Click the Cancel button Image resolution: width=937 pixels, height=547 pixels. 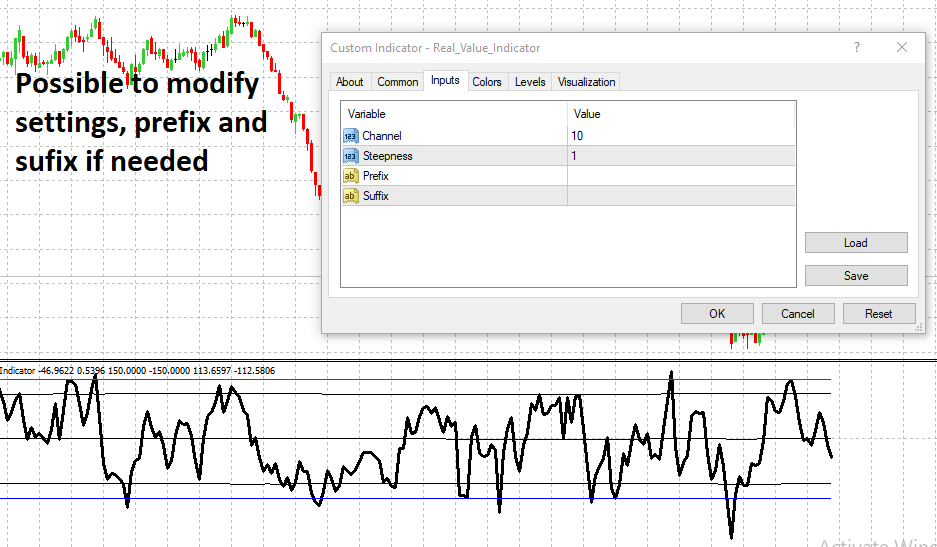[798, 314]
